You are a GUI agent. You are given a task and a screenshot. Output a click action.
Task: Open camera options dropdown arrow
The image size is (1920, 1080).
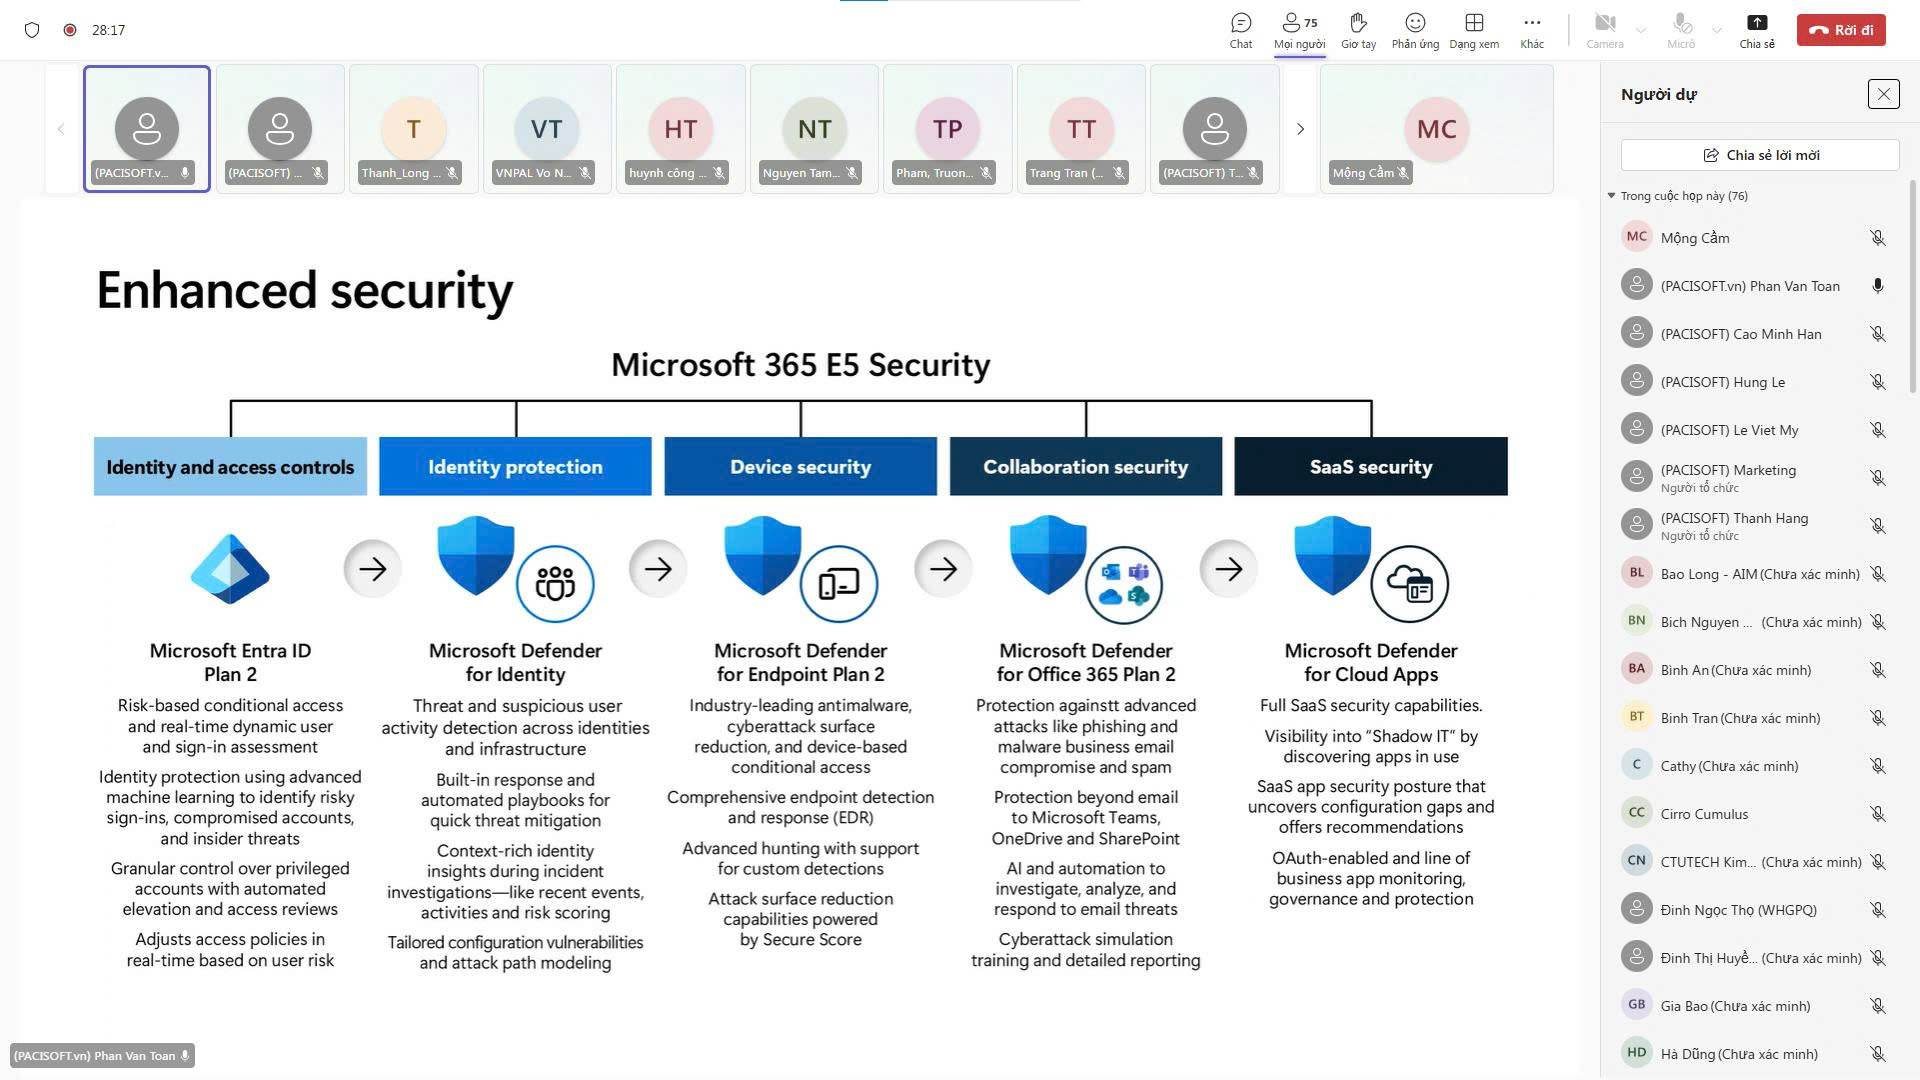click(x=1641, y=30)
